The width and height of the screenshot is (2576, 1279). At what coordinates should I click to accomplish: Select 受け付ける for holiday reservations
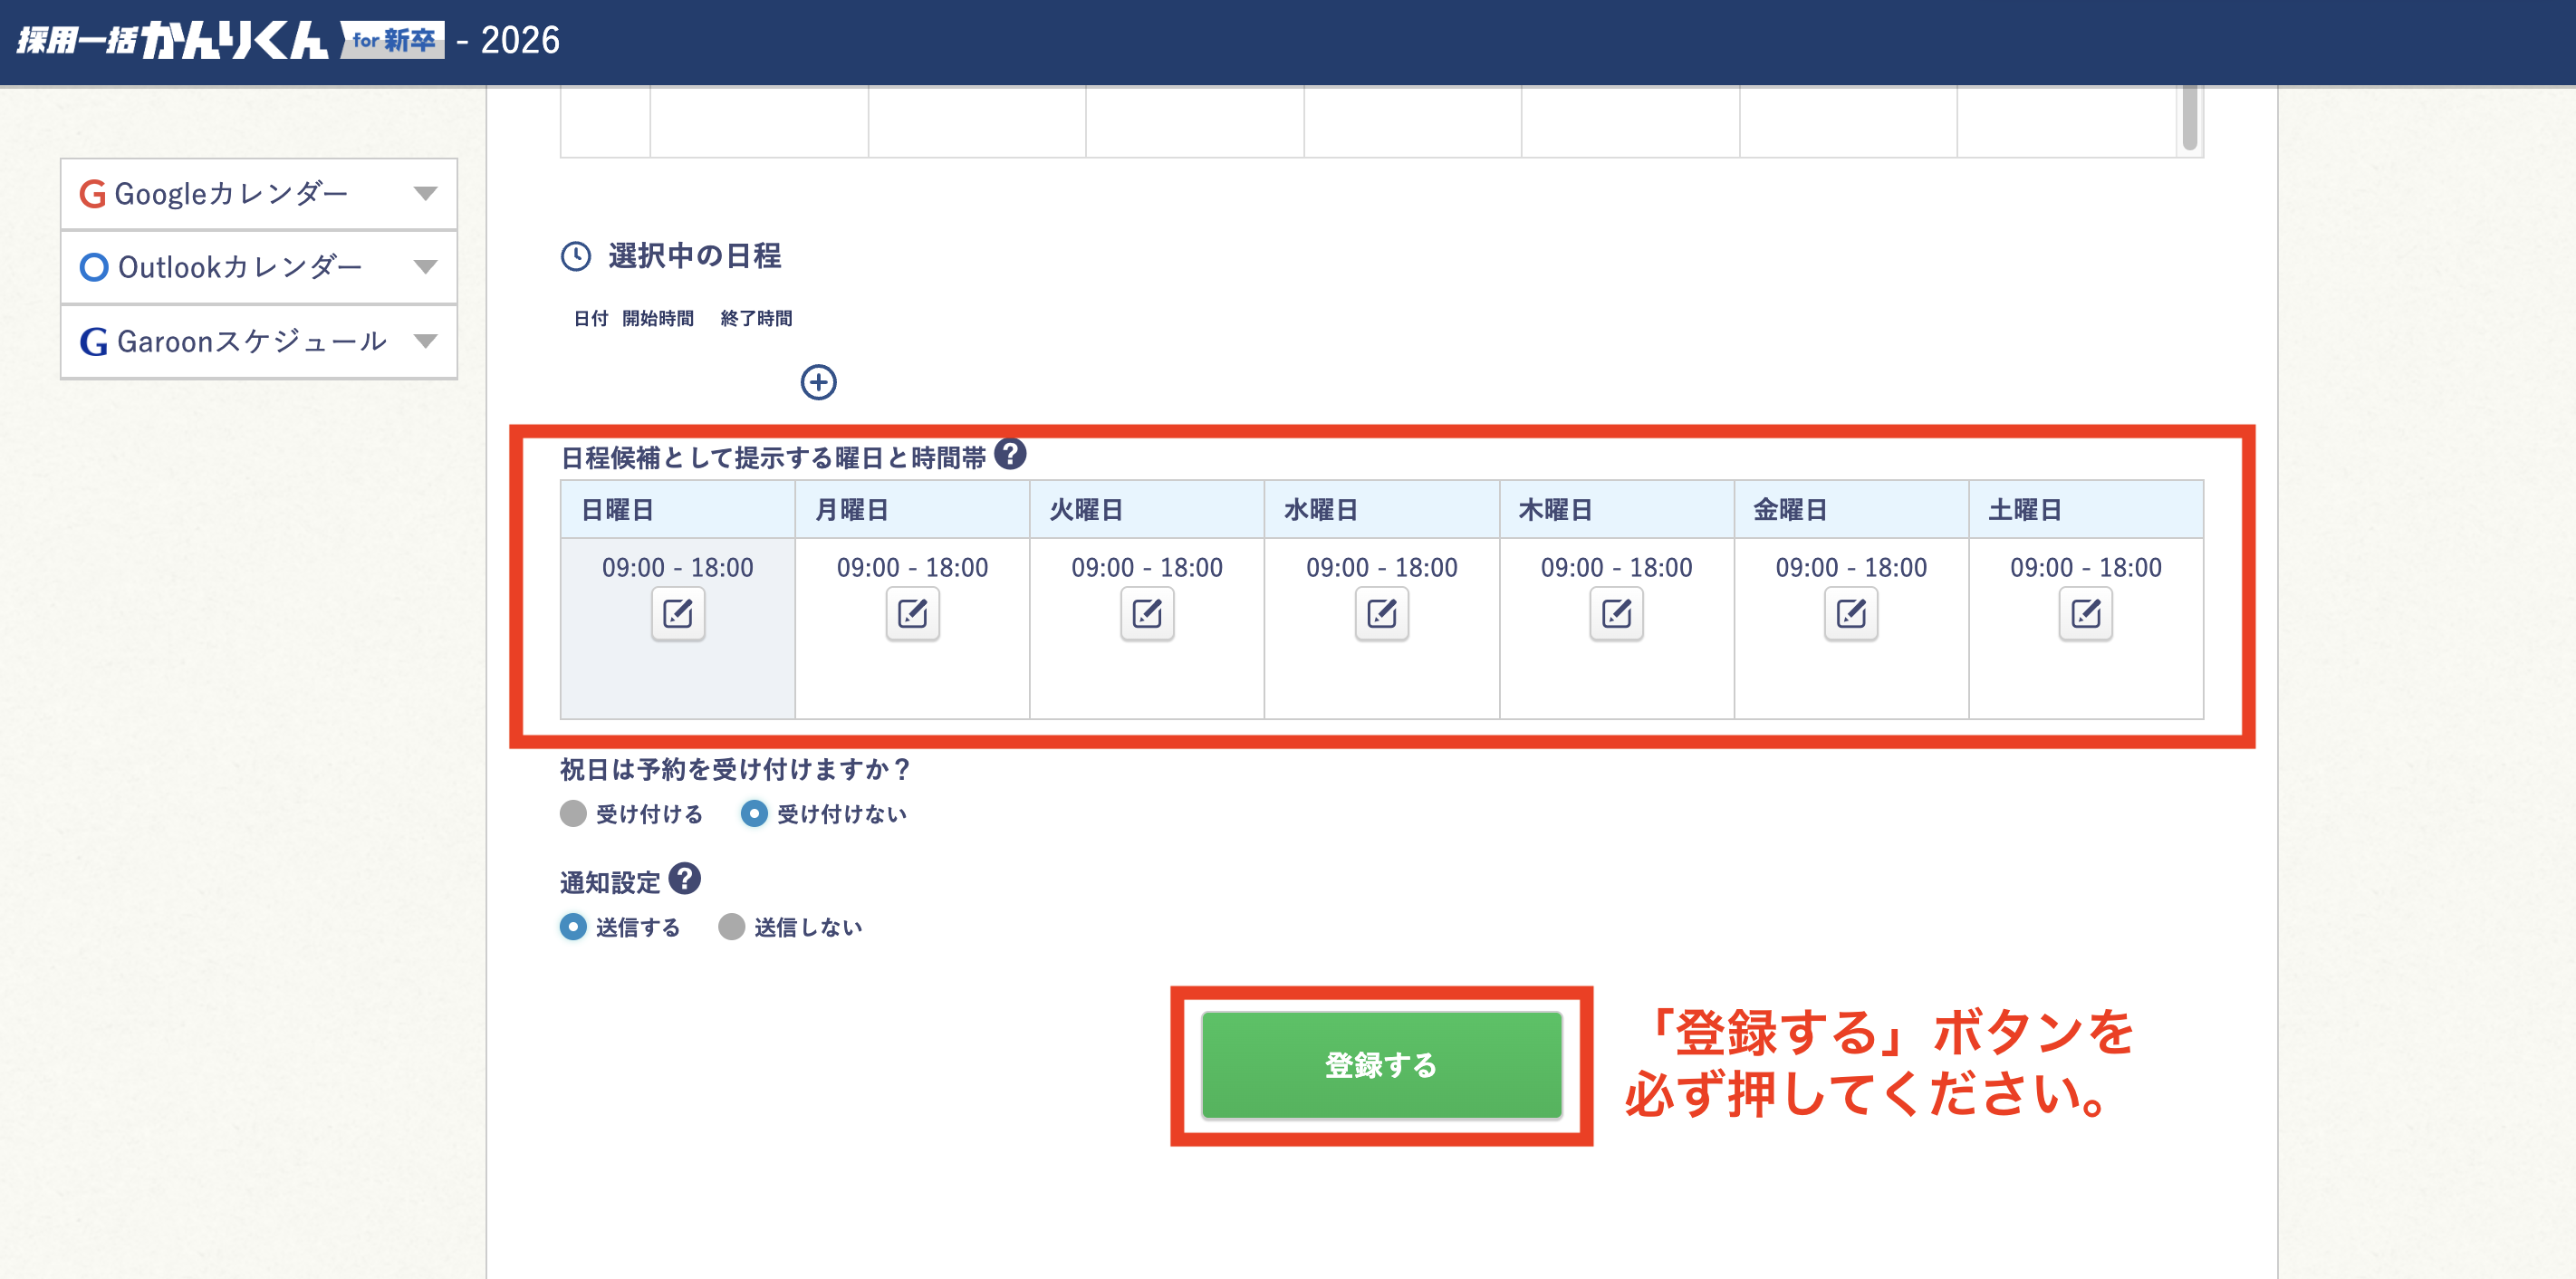pos(573,814)
